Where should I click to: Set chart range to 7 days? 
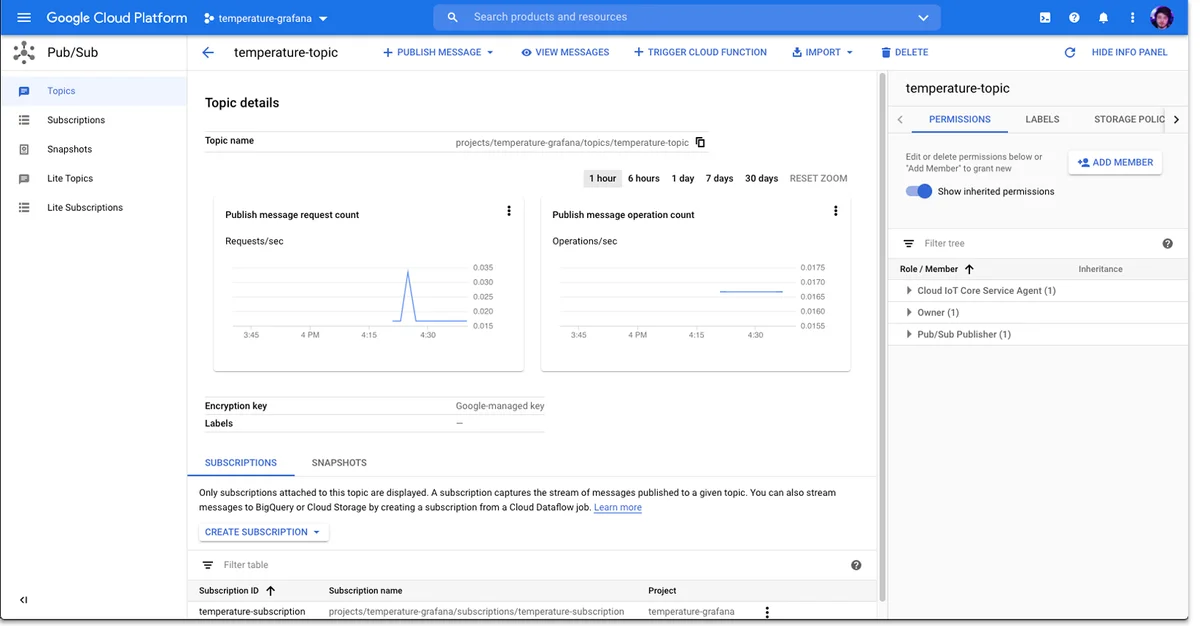(719, 179)
